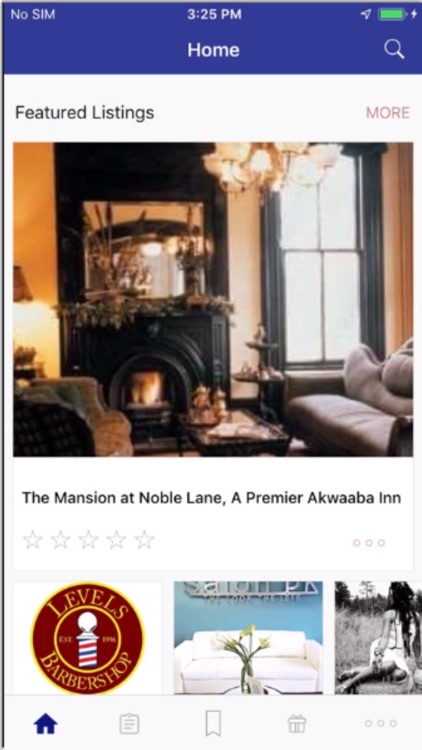422x750 pixels.
Task: Open the clipboard list tab icon
Action: click(x=129, y=724)
